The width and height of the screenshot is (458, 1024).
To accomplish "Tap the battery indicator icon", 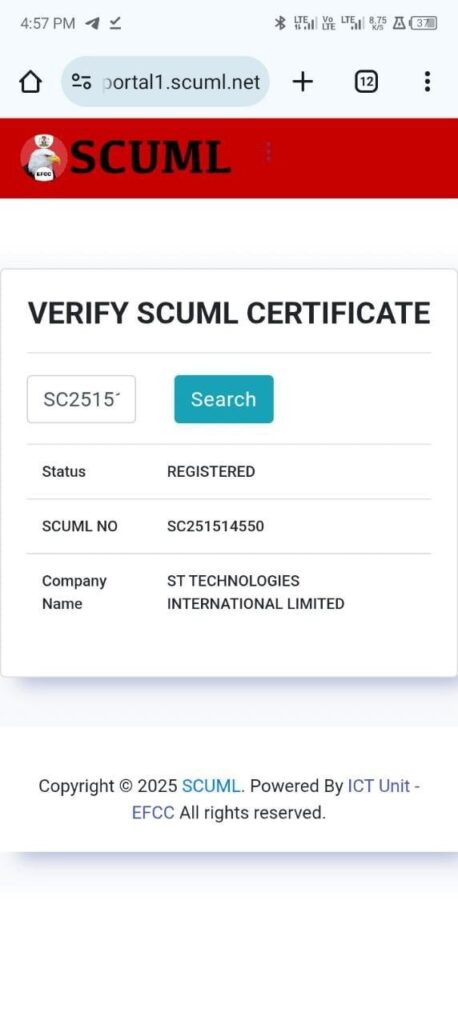I will tap(423, 24).
